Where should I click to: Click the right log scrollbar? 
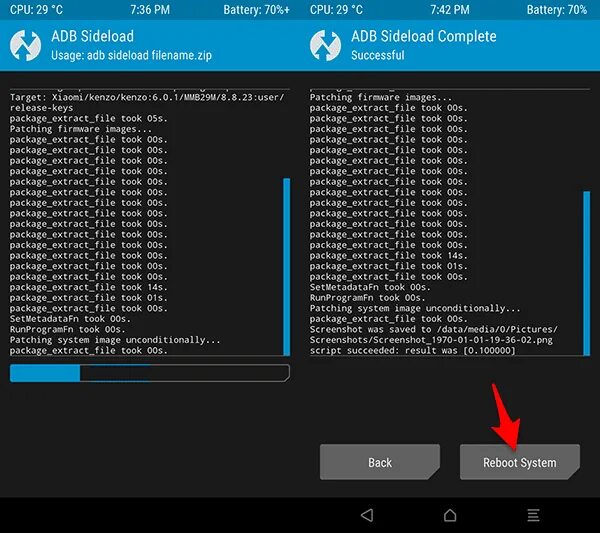[x=587, y=273]
